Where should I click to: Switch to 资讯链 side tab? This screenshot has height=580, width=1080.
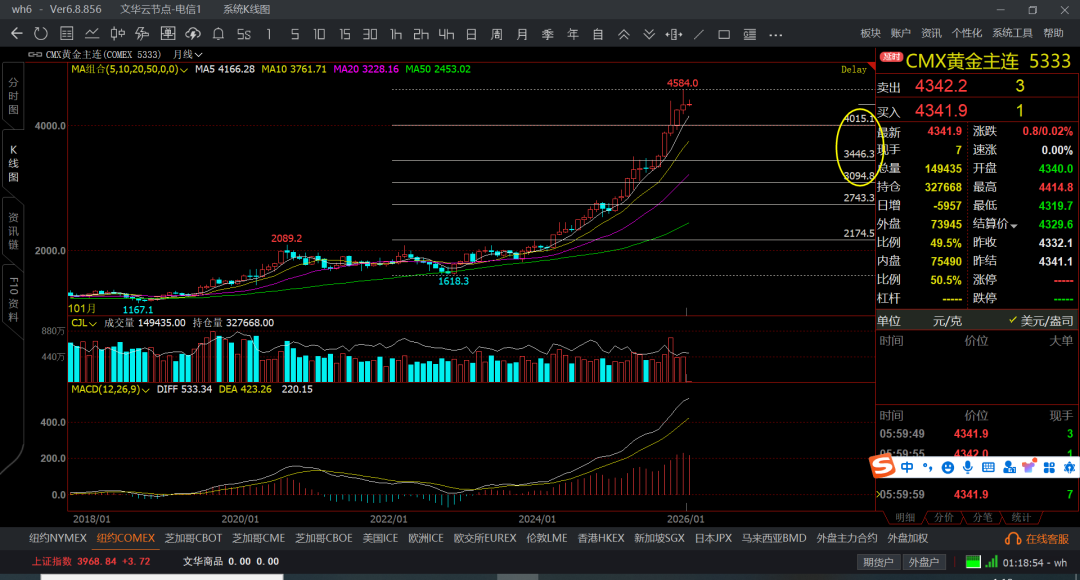point(13,231)
